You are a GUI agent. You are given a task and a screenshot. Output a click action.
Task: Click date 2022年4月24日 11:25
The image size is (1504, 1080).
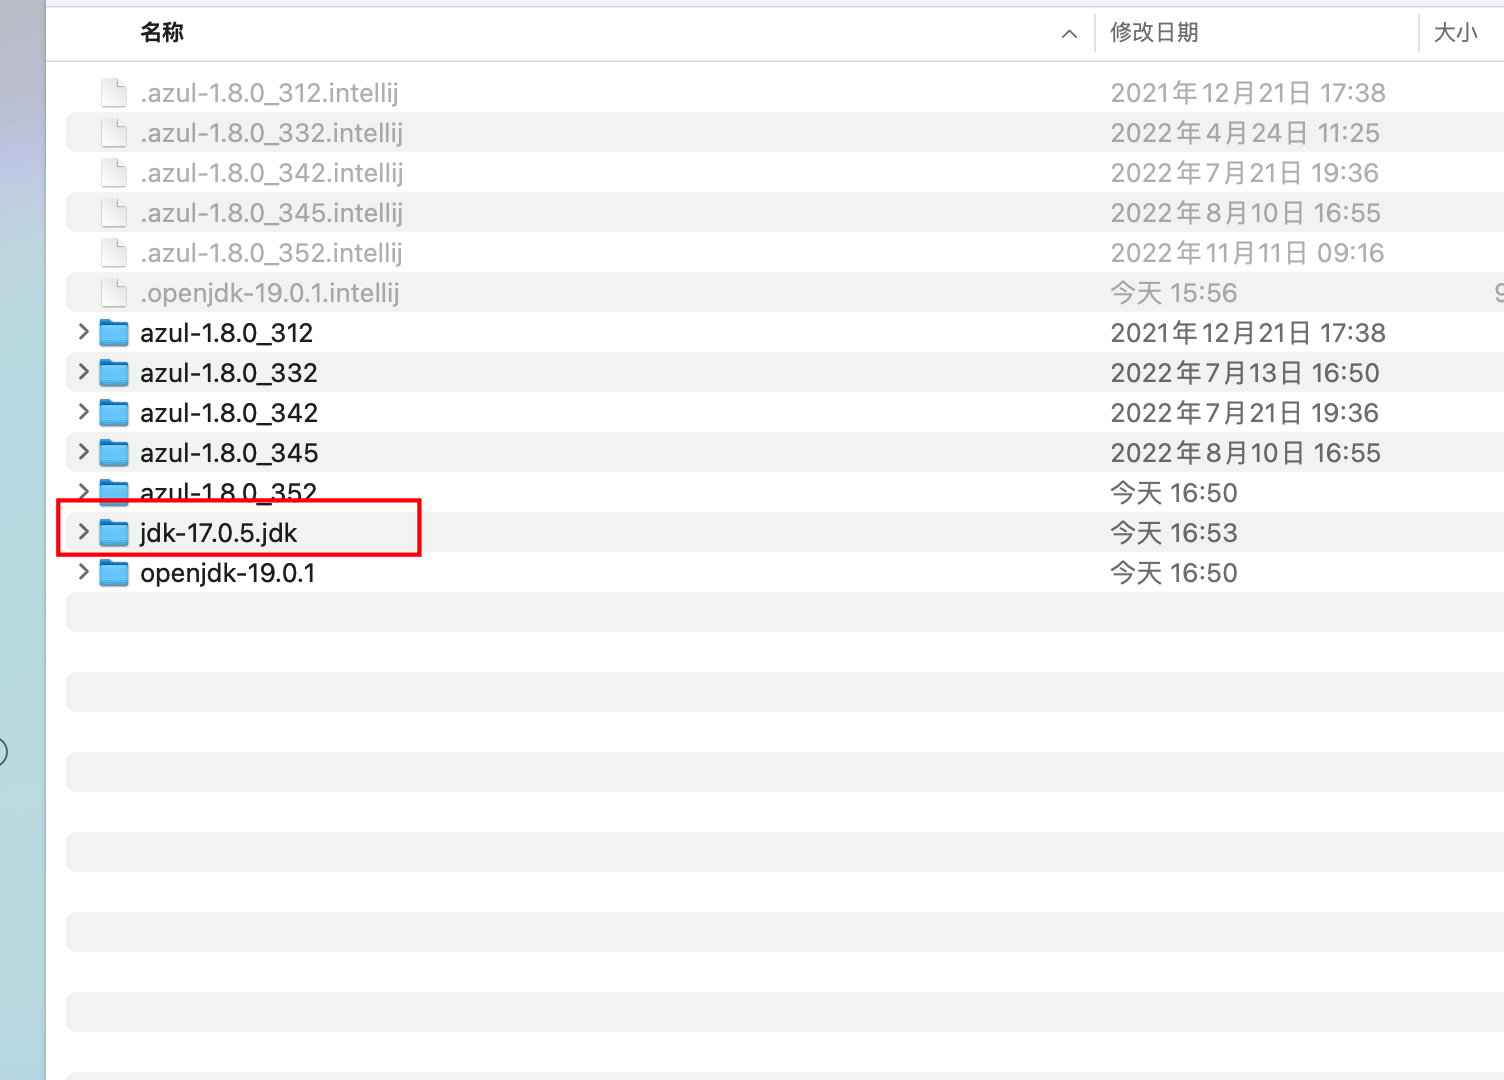click(x=1245, y=133)
